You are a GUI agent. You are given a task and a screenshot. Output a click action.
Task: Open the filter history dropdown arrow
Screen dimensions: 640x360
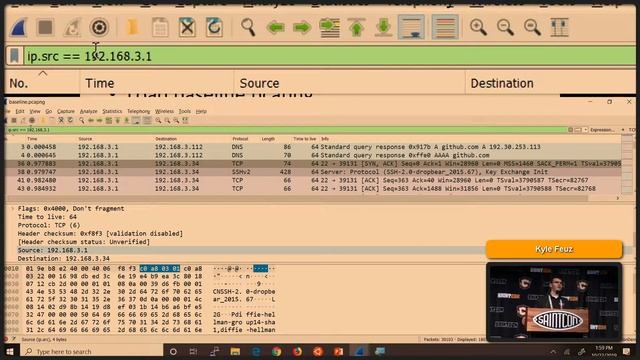(585, 130)
